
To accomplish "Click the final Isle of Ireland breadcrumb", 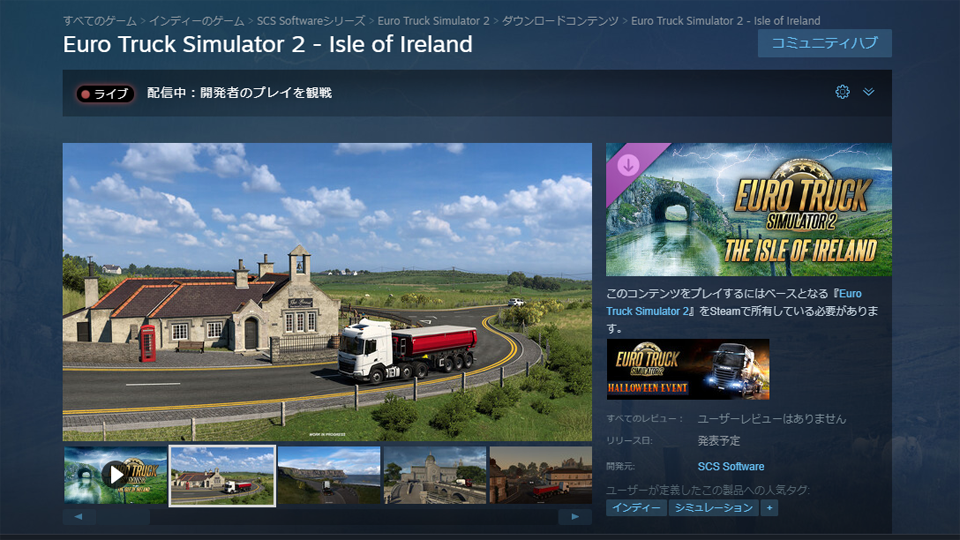I will click(x=726, y=21).
